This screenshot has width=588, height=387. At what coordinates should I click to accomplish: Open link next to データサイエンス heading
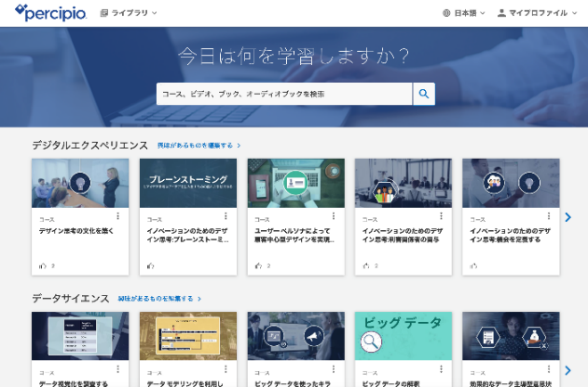(159, 299)
